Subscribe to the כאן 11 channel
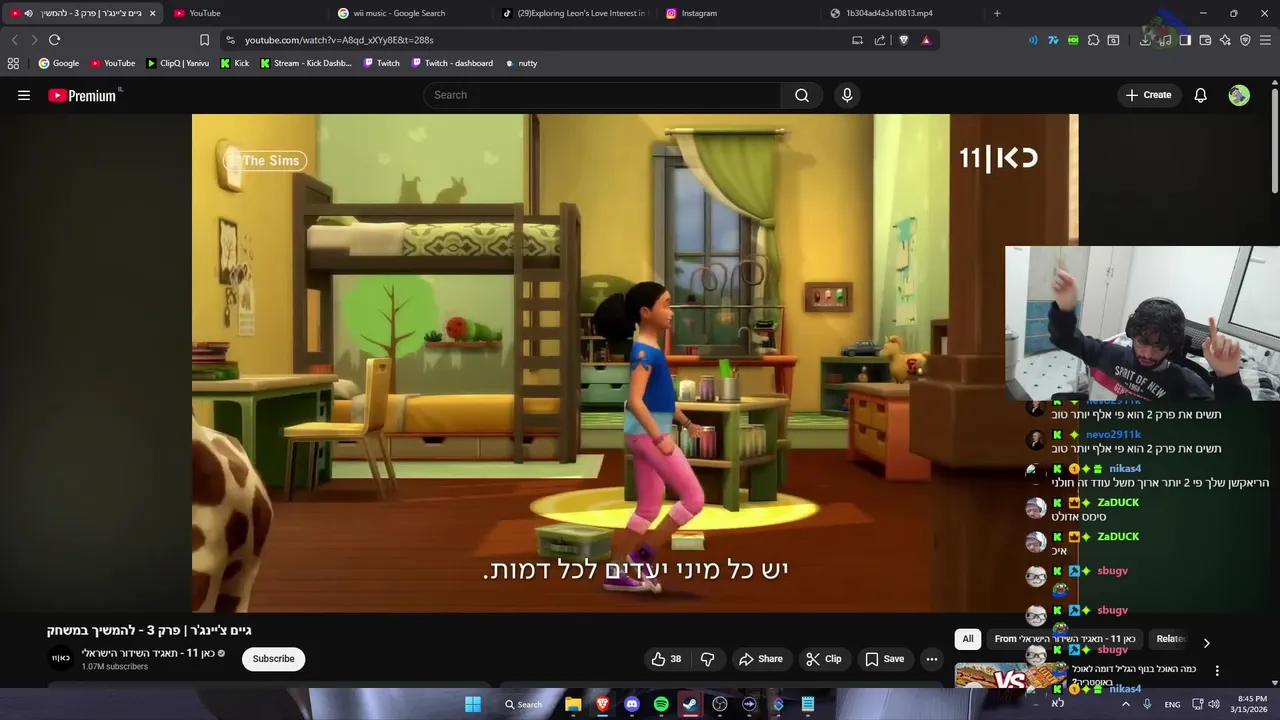This screenshot has height=720, width=1280. point(273,659)
